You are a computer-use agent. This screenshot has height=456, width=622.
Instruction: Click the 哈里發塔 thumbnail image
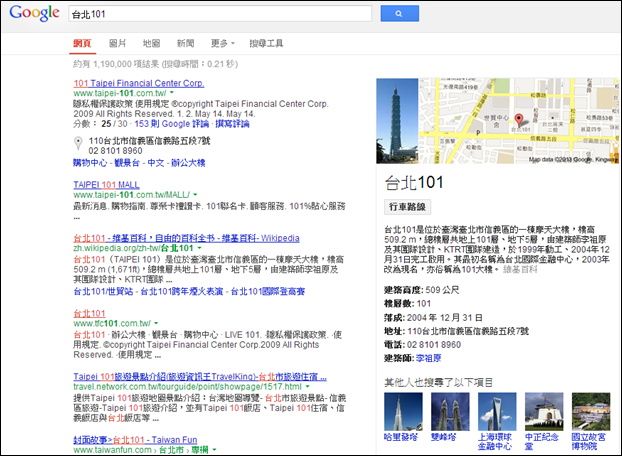(403, 412)
